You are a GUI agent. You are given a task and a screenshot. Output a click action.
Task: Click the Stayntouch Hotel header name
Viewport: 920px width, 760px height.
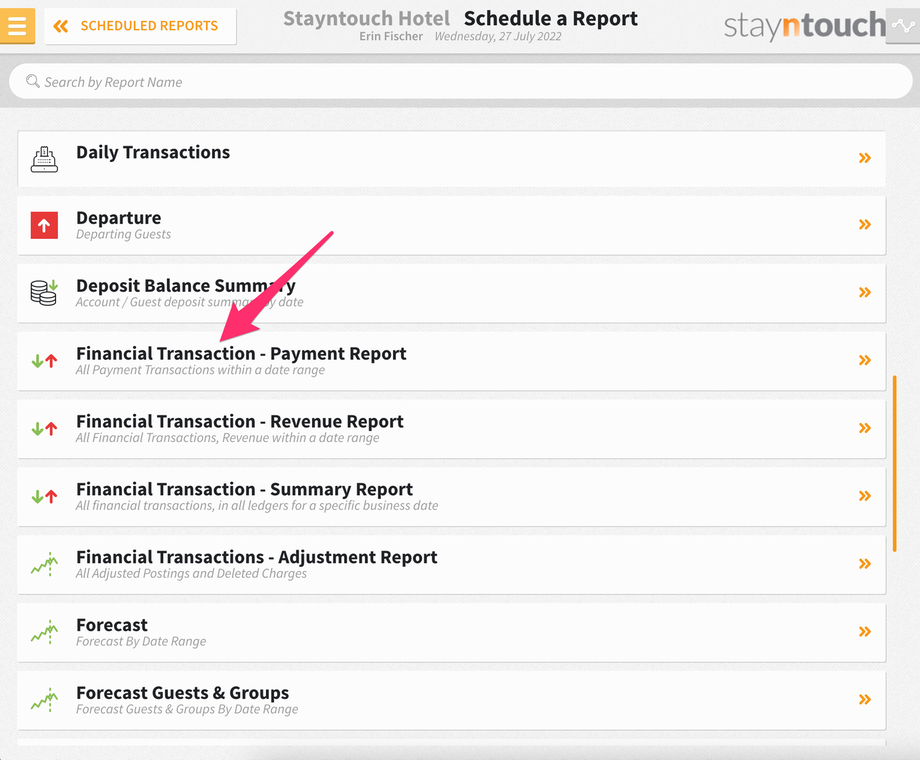pyautogui.click(x=367, y=19)
